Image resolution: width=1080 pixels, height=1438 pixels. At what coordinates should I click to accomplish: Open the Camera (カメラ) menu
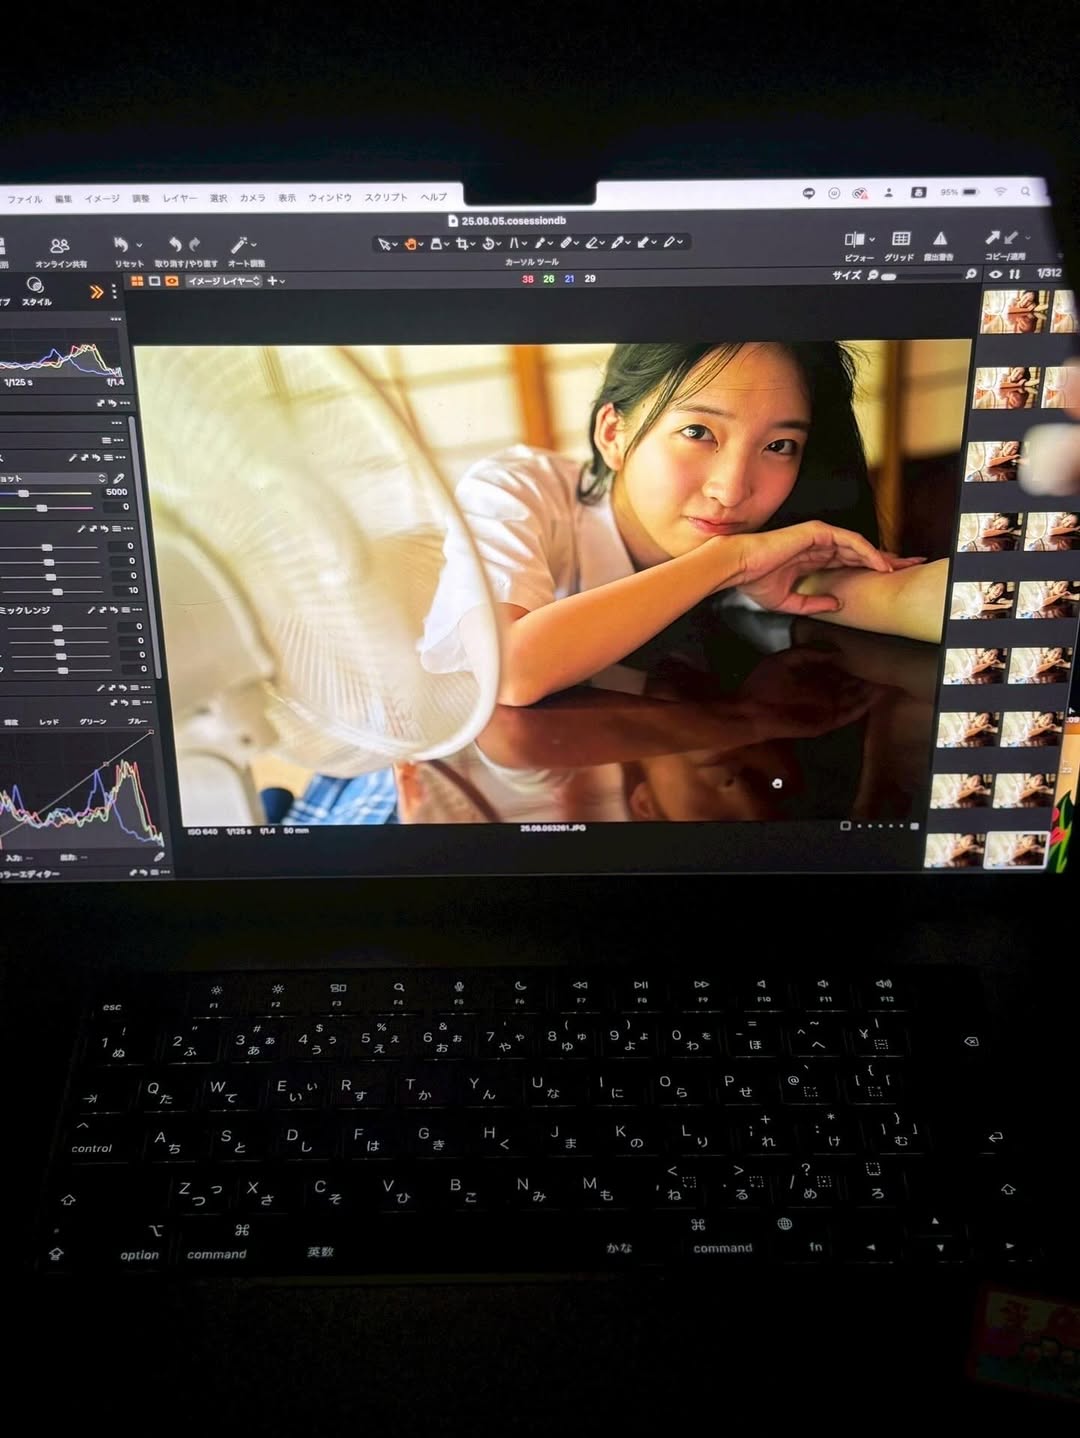pyautogui.click(x=252, y=198)
